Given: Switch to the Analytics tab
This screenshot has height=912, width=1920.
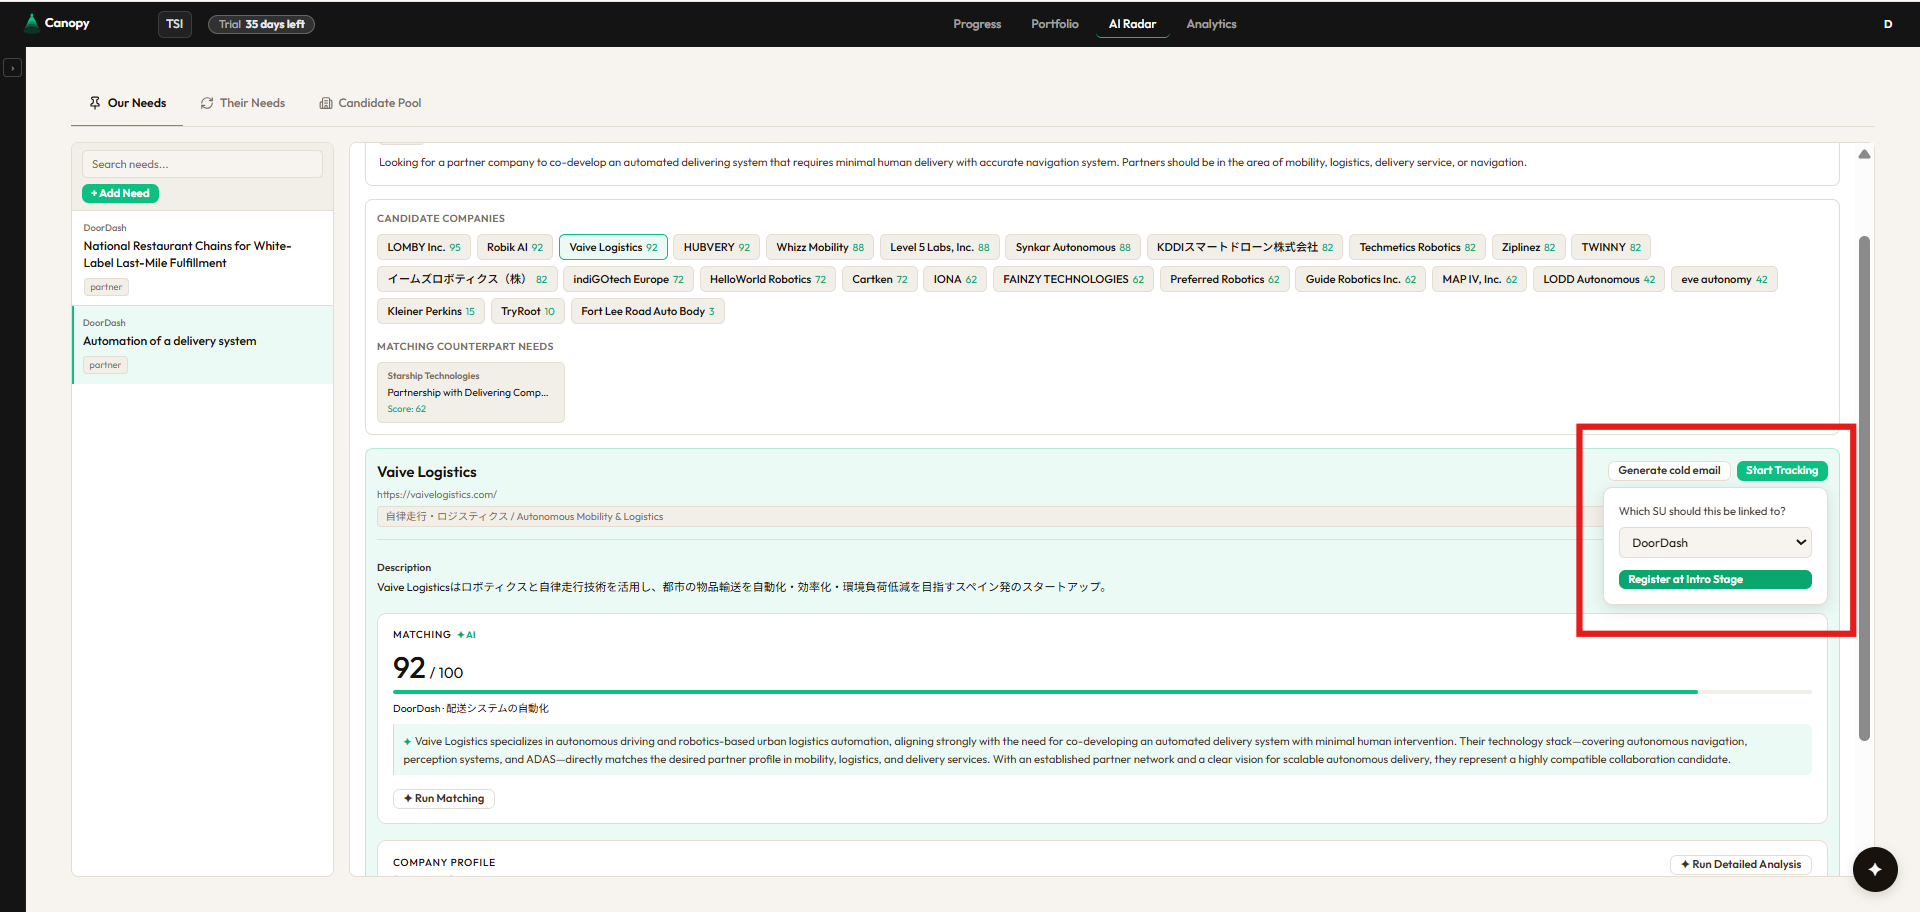Looking at the screenshot, I should (x=1211, y=24).
